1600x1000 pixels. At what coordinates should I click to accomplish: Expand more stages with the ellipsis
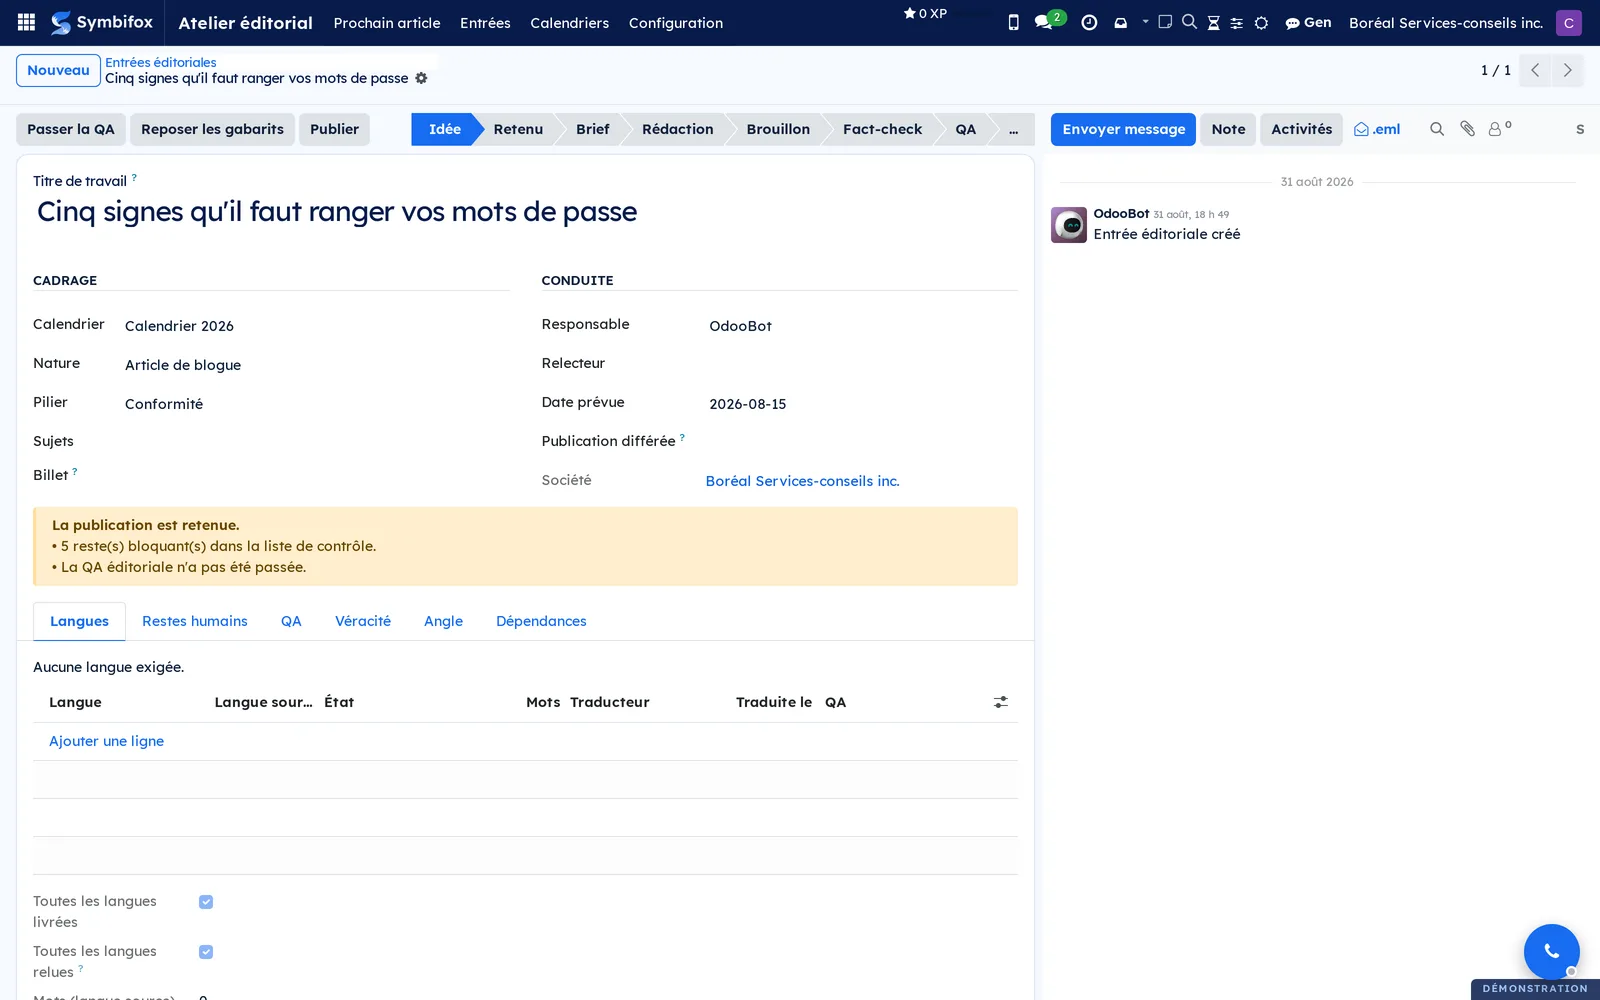(1013, 129)
